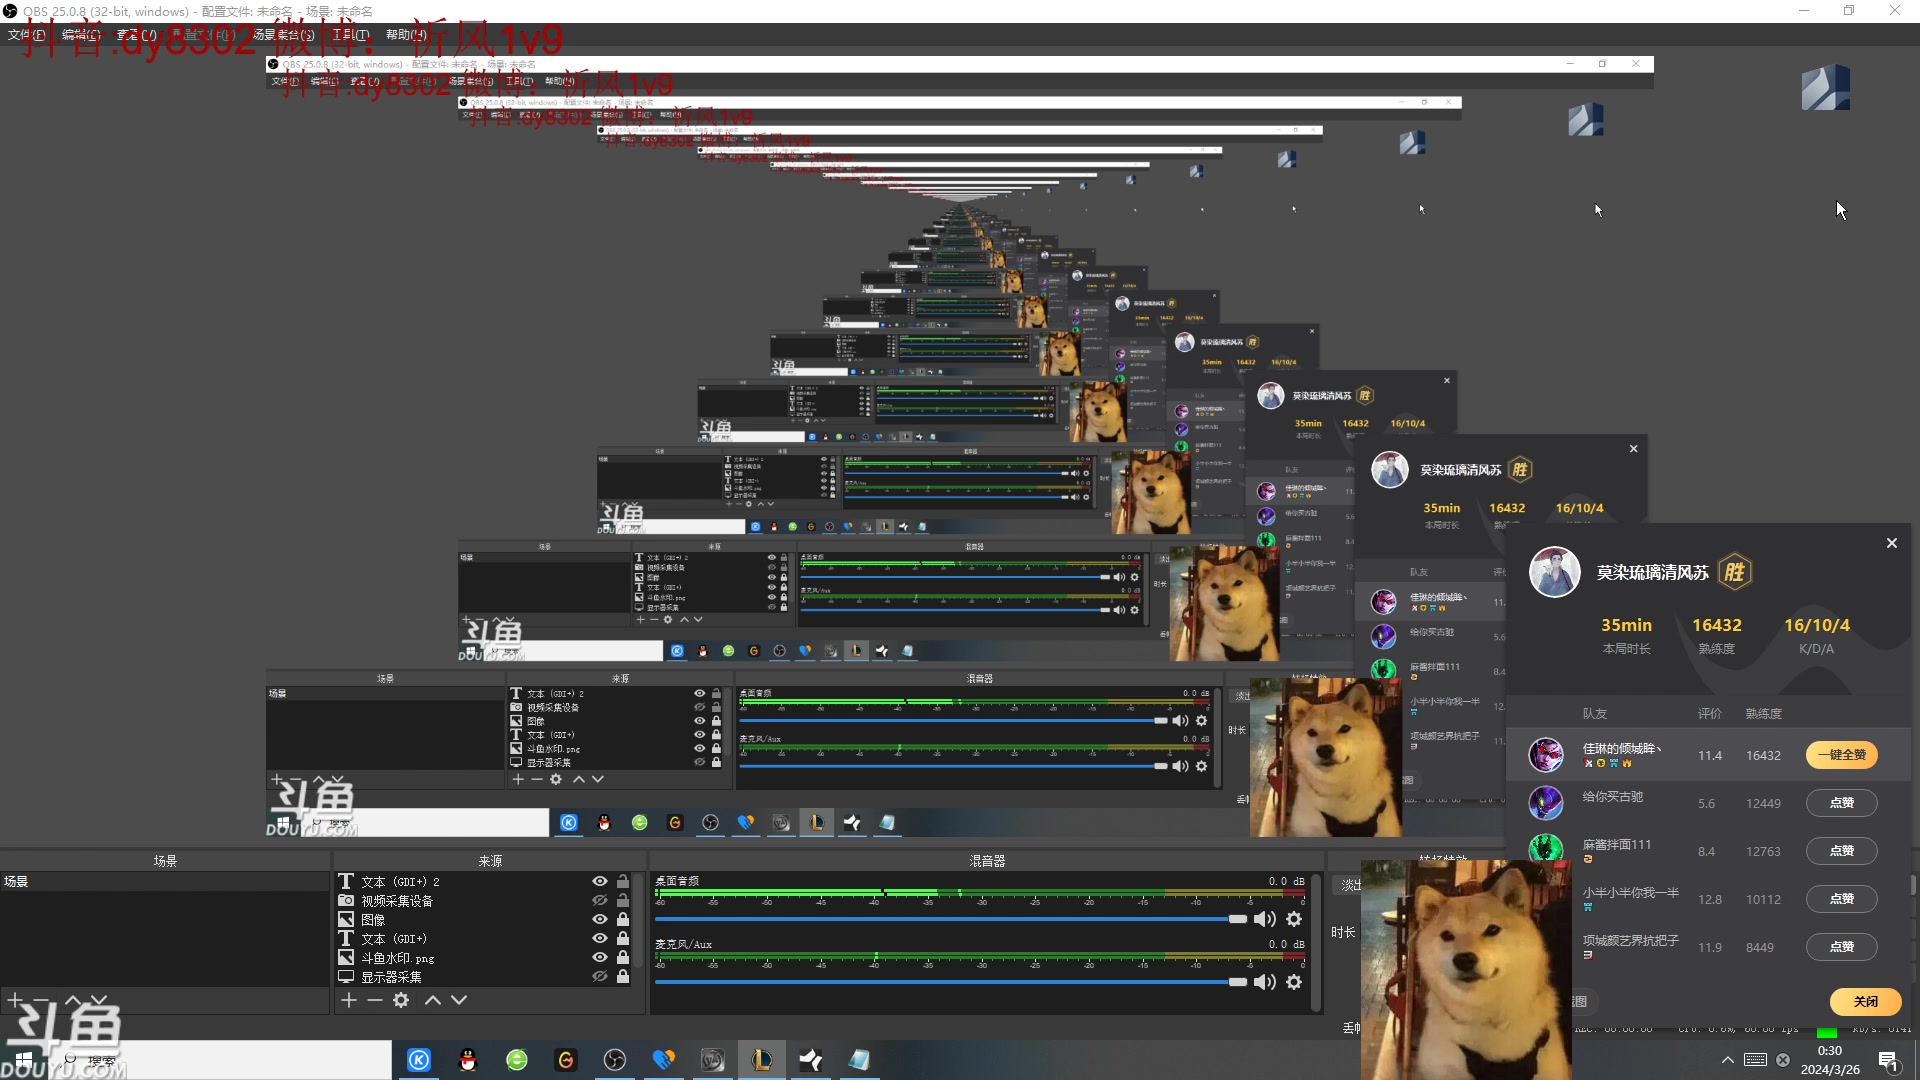Screen dimensions: 1920x1080
Task: Click 点赞 for 小半小半你我一半
Action: pos(1841,899)
